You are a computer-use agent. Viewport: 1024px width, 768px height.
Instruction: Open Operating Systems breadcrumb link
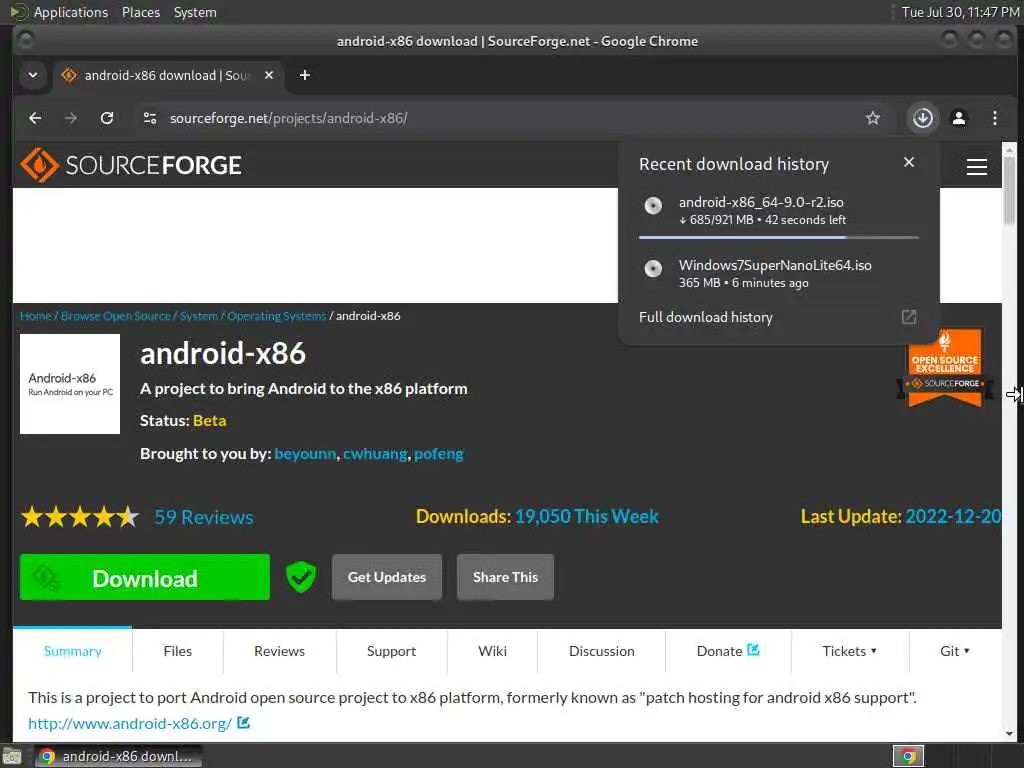pyautogui.click(x=276, y=316)
